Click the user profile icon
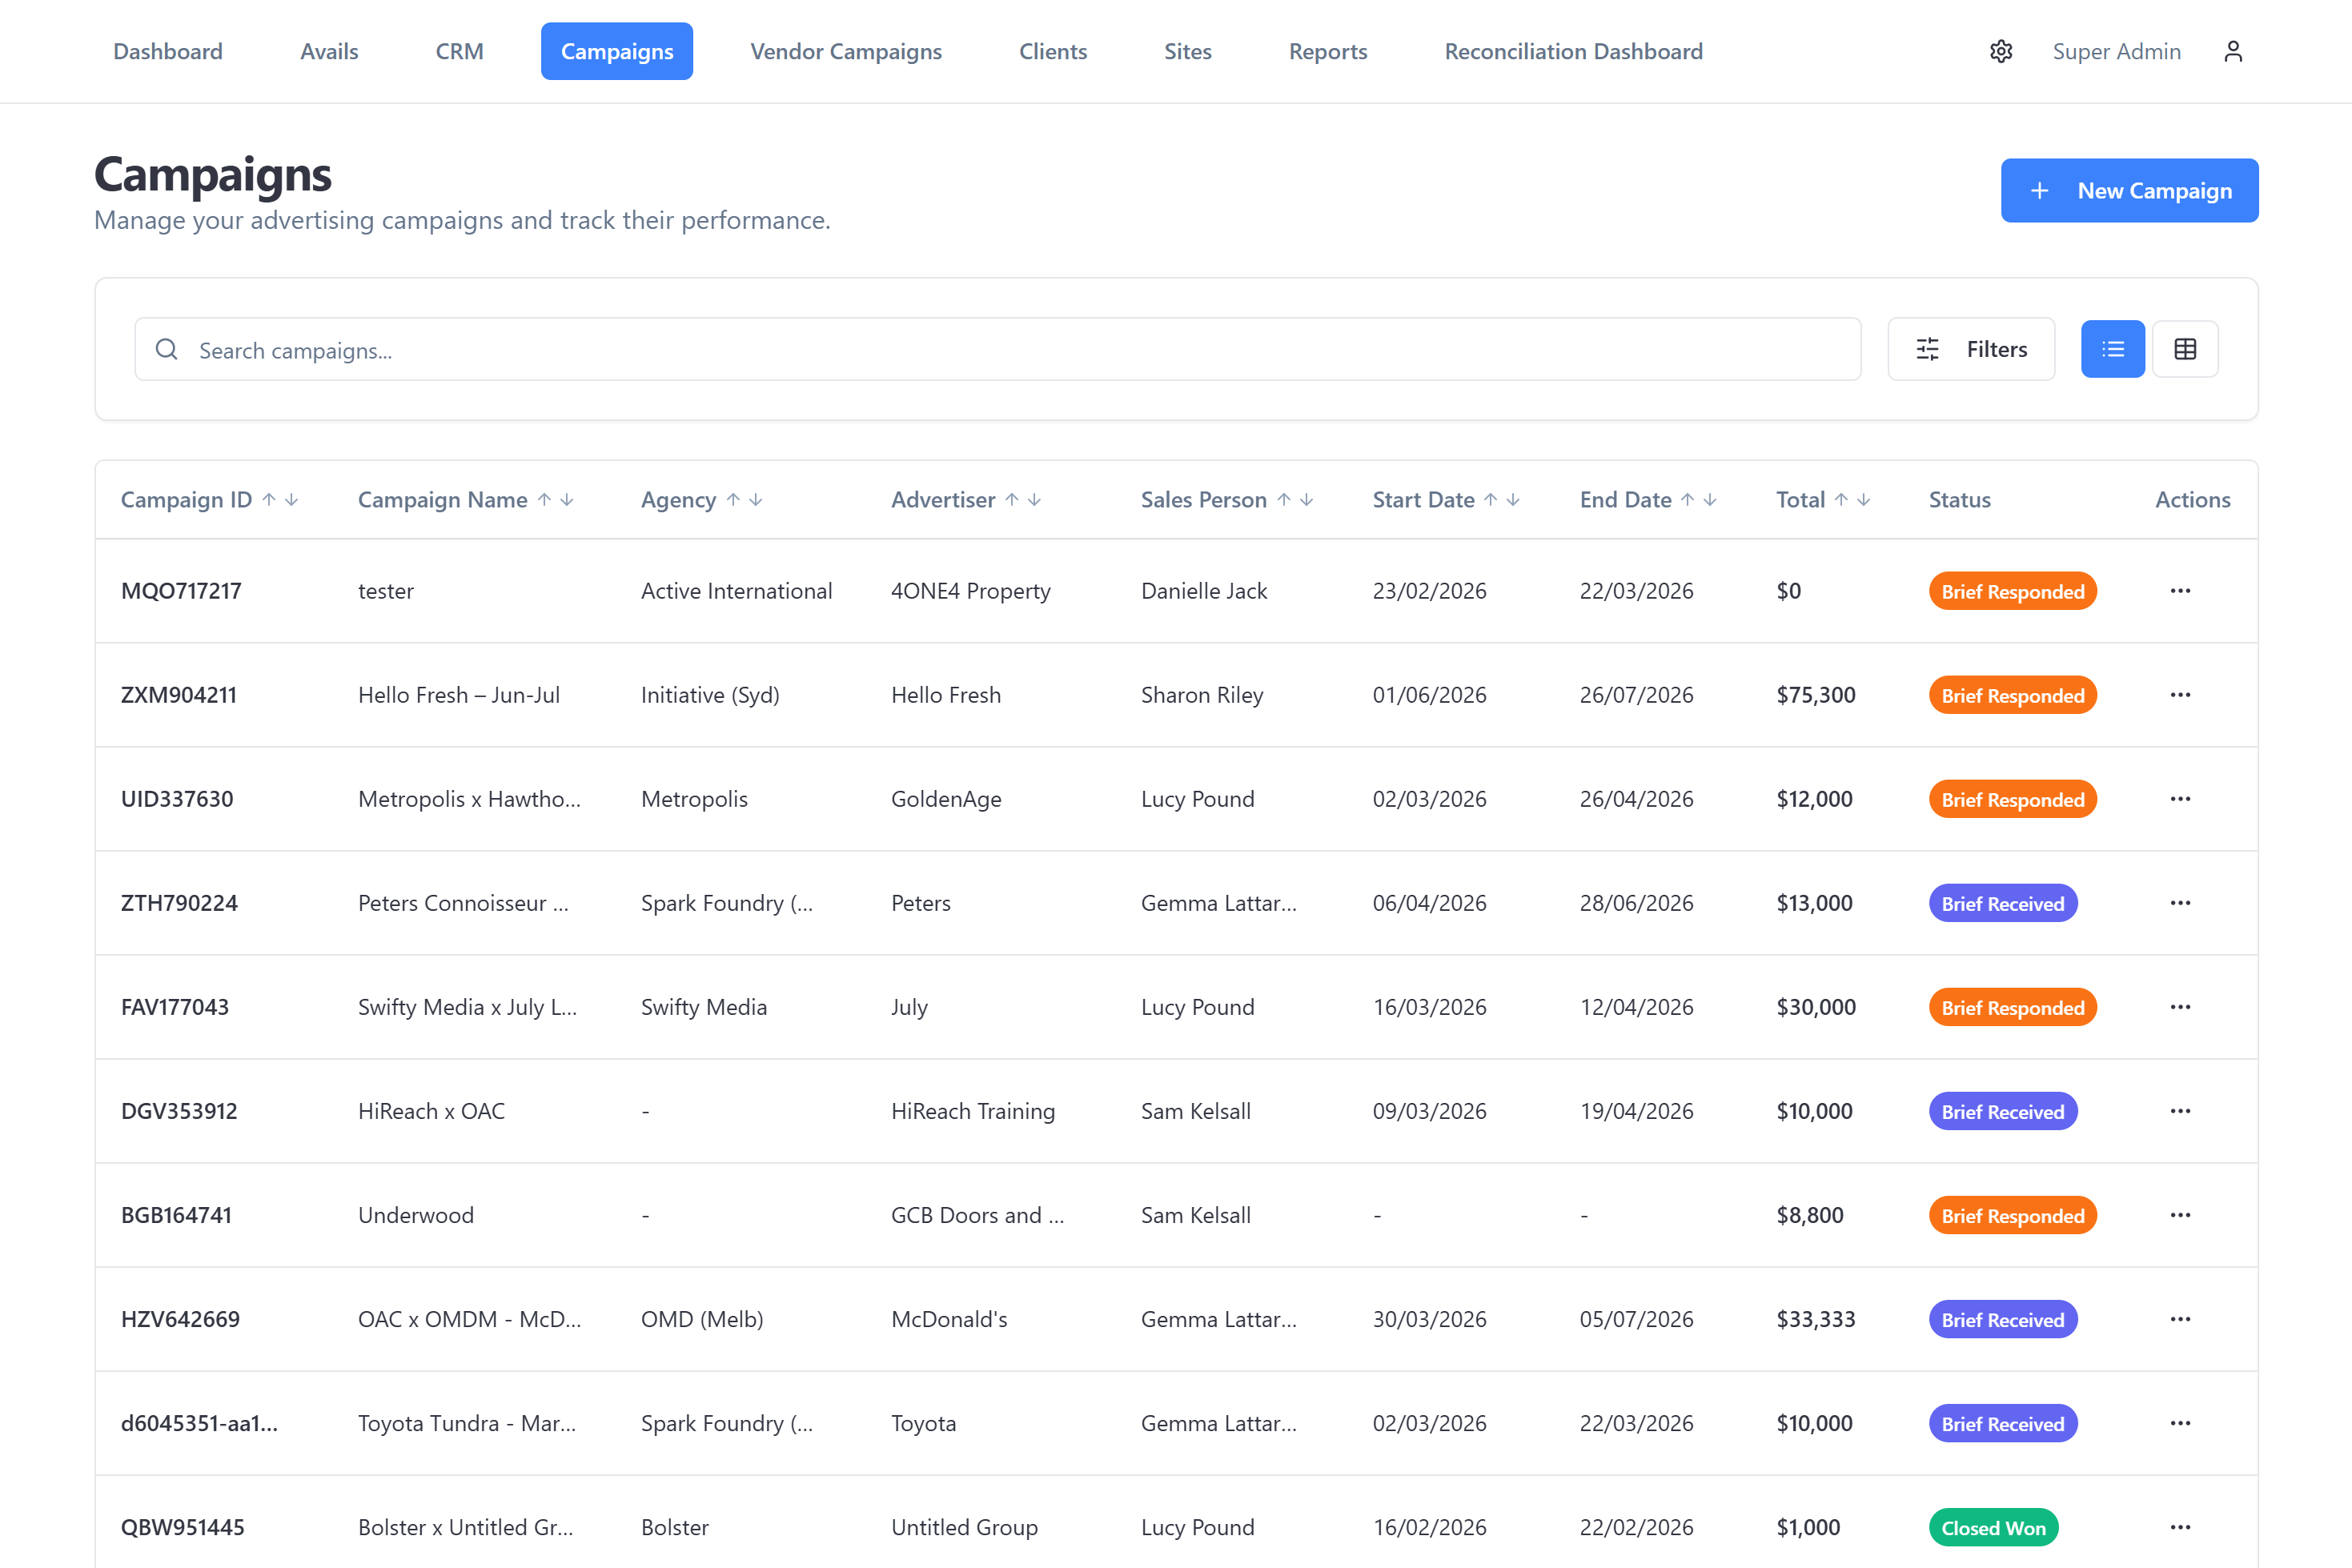 point(2233,51)
